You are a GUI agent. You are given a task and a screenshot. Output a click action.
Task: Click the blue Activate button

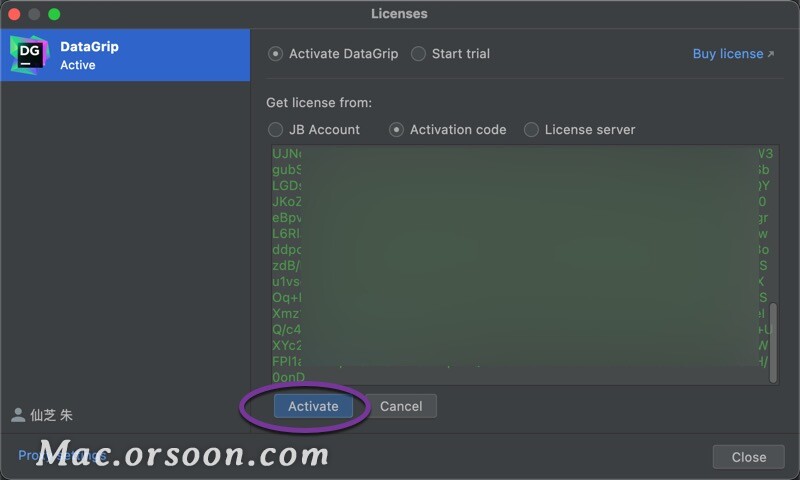tap(313, 406)
